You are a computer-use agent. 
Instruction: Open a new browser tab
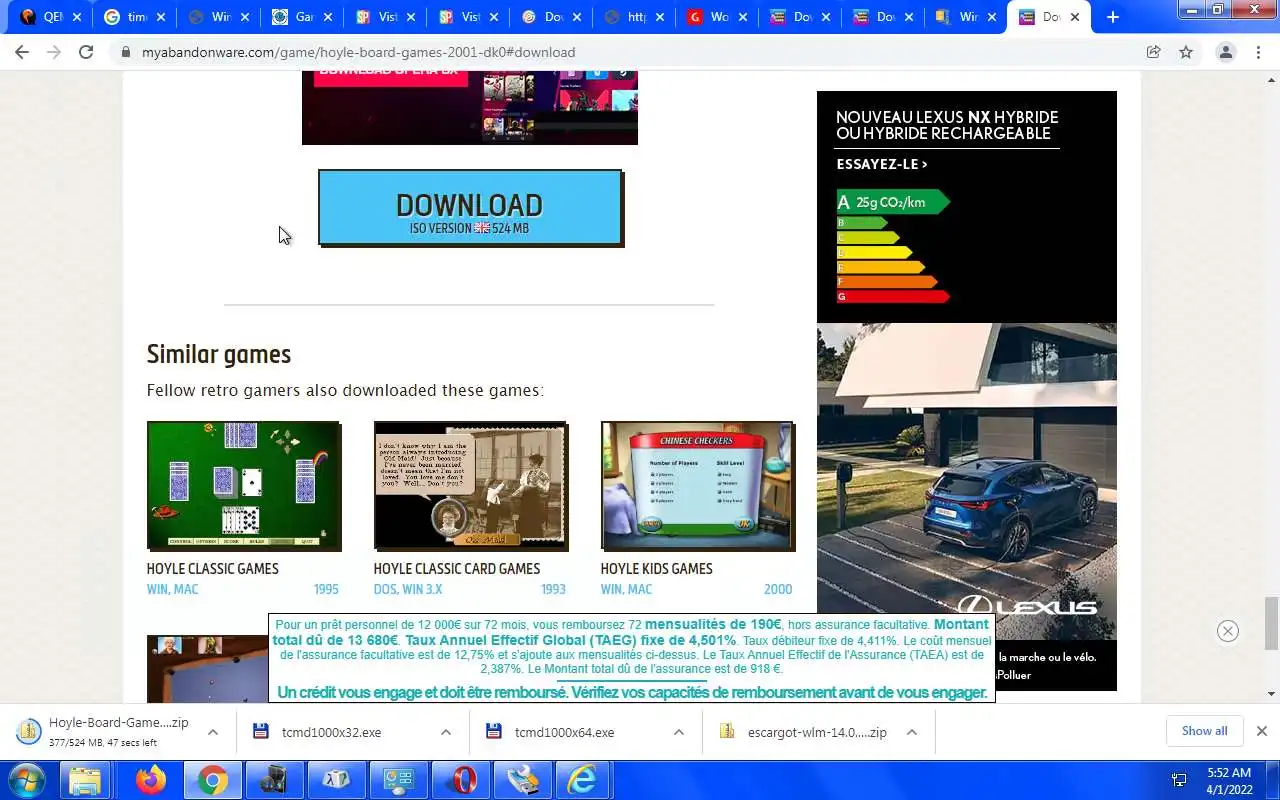tap(1113, 17)
